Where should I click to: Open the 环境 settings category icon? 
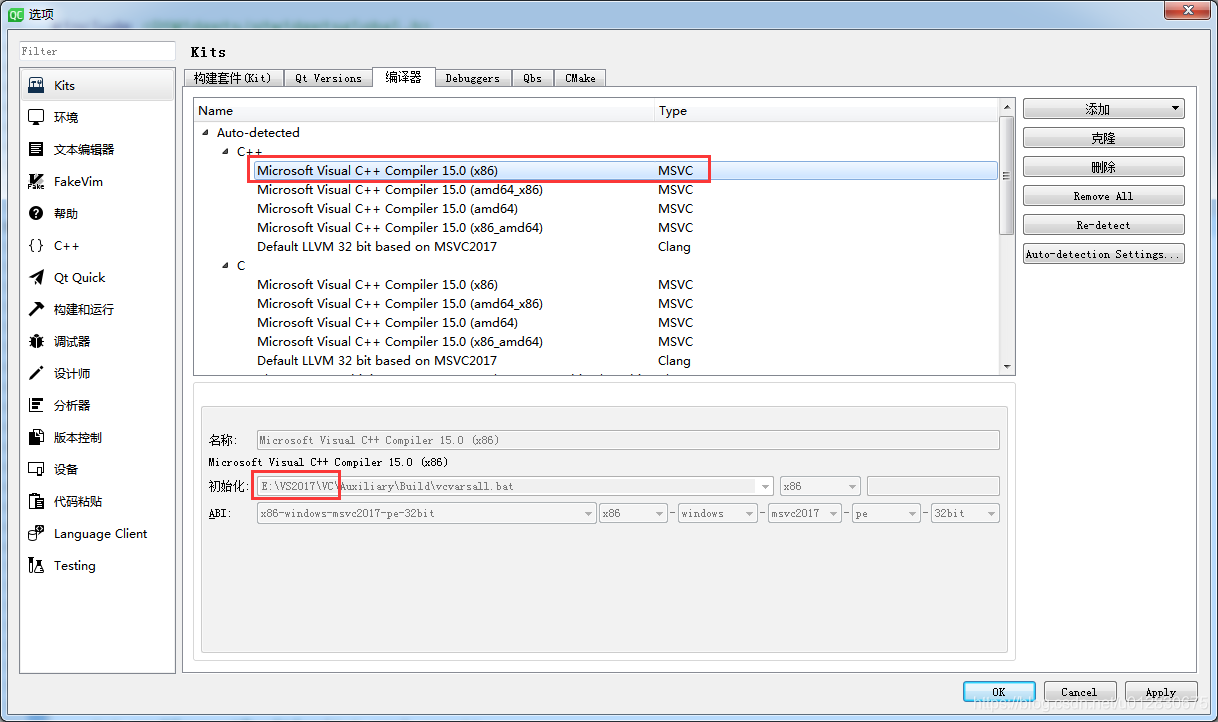(x=36, y=117)
